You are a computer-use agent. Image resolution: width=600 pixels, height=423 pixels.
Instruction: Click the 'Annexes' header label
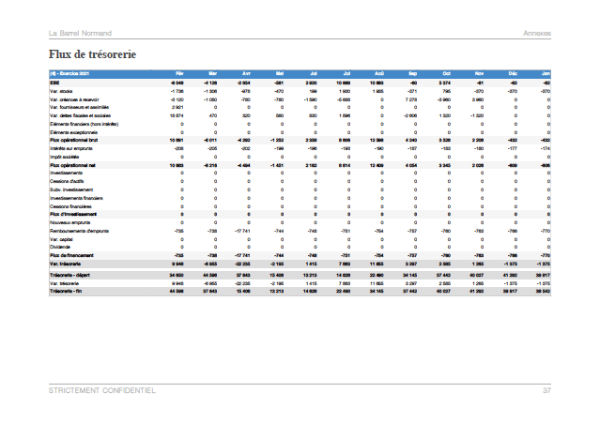(x=537, y=33)
